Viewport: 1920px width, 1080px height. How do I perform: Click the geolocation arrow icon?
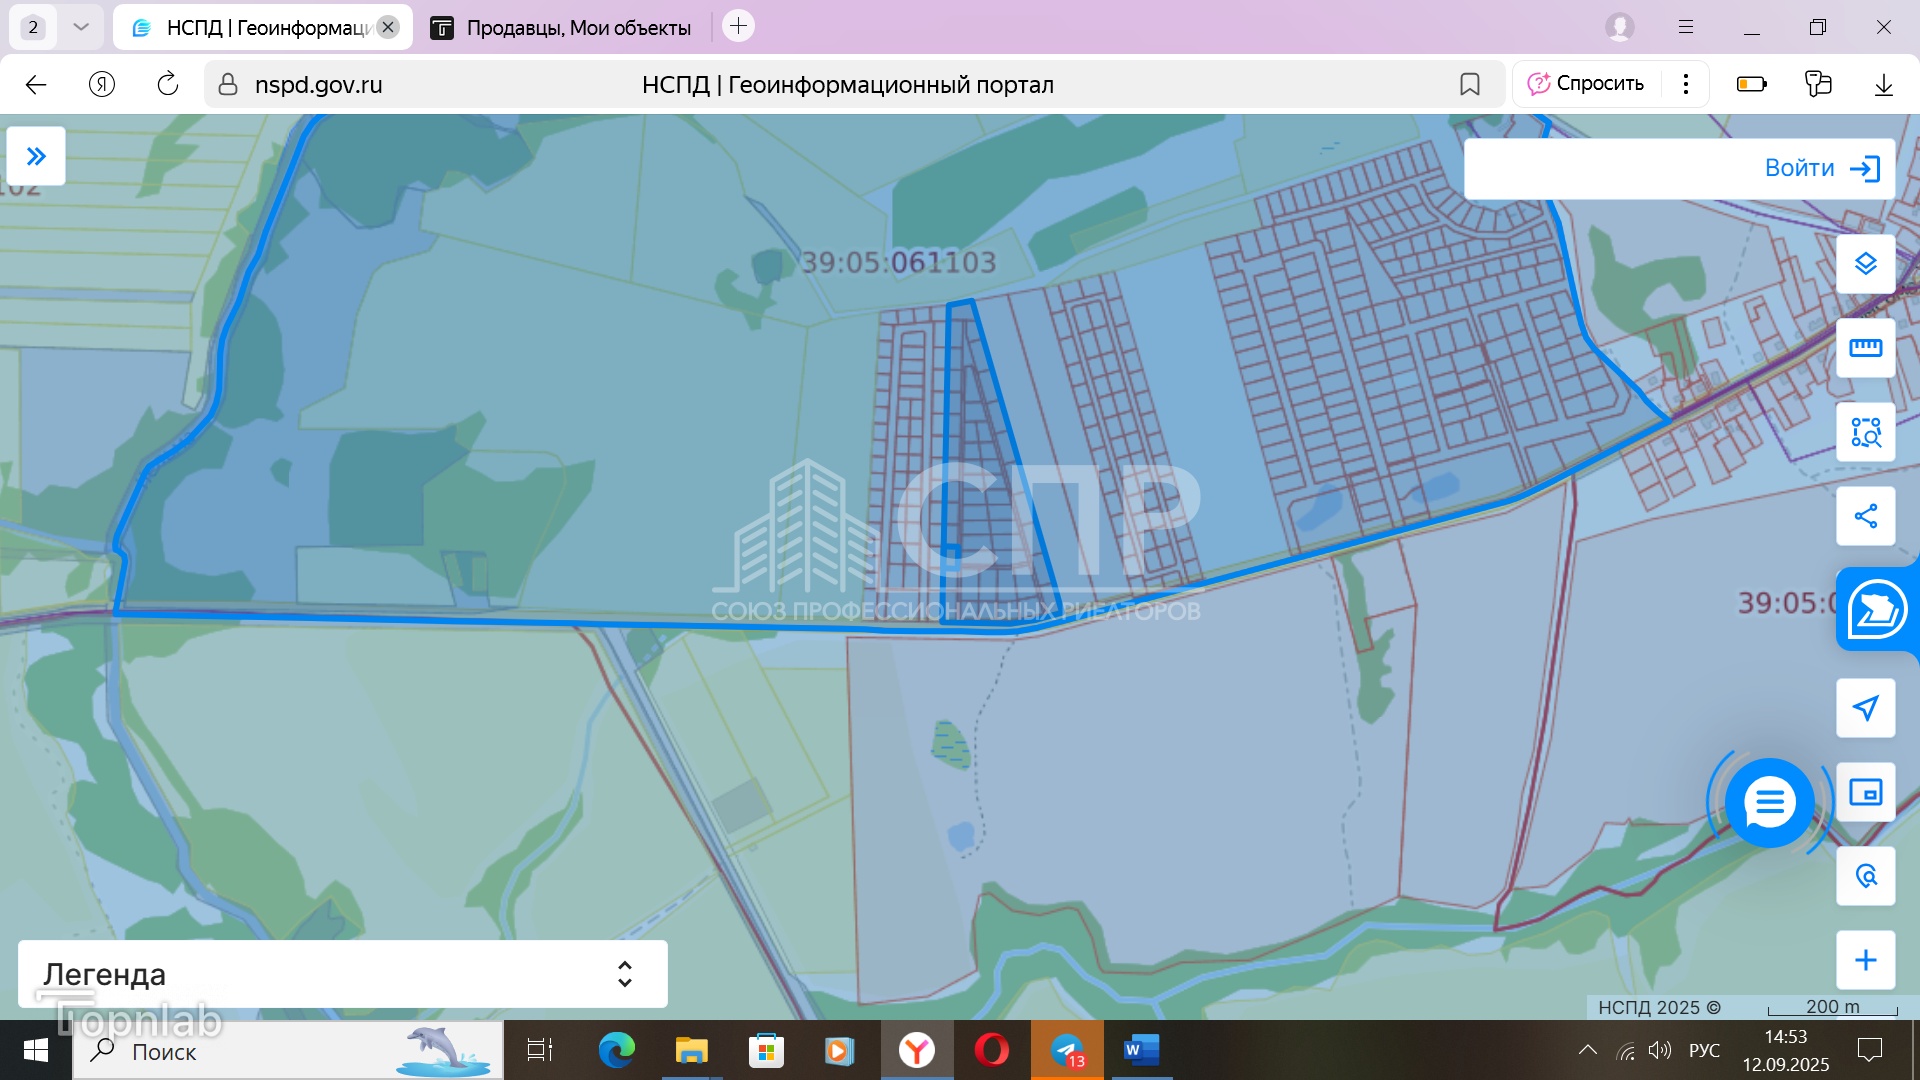pos(1865,708)
